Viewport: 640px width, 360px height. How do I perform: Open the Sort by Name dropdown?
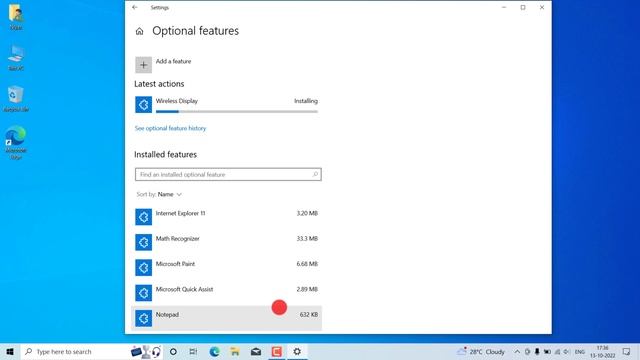click(x=159, y=194)
